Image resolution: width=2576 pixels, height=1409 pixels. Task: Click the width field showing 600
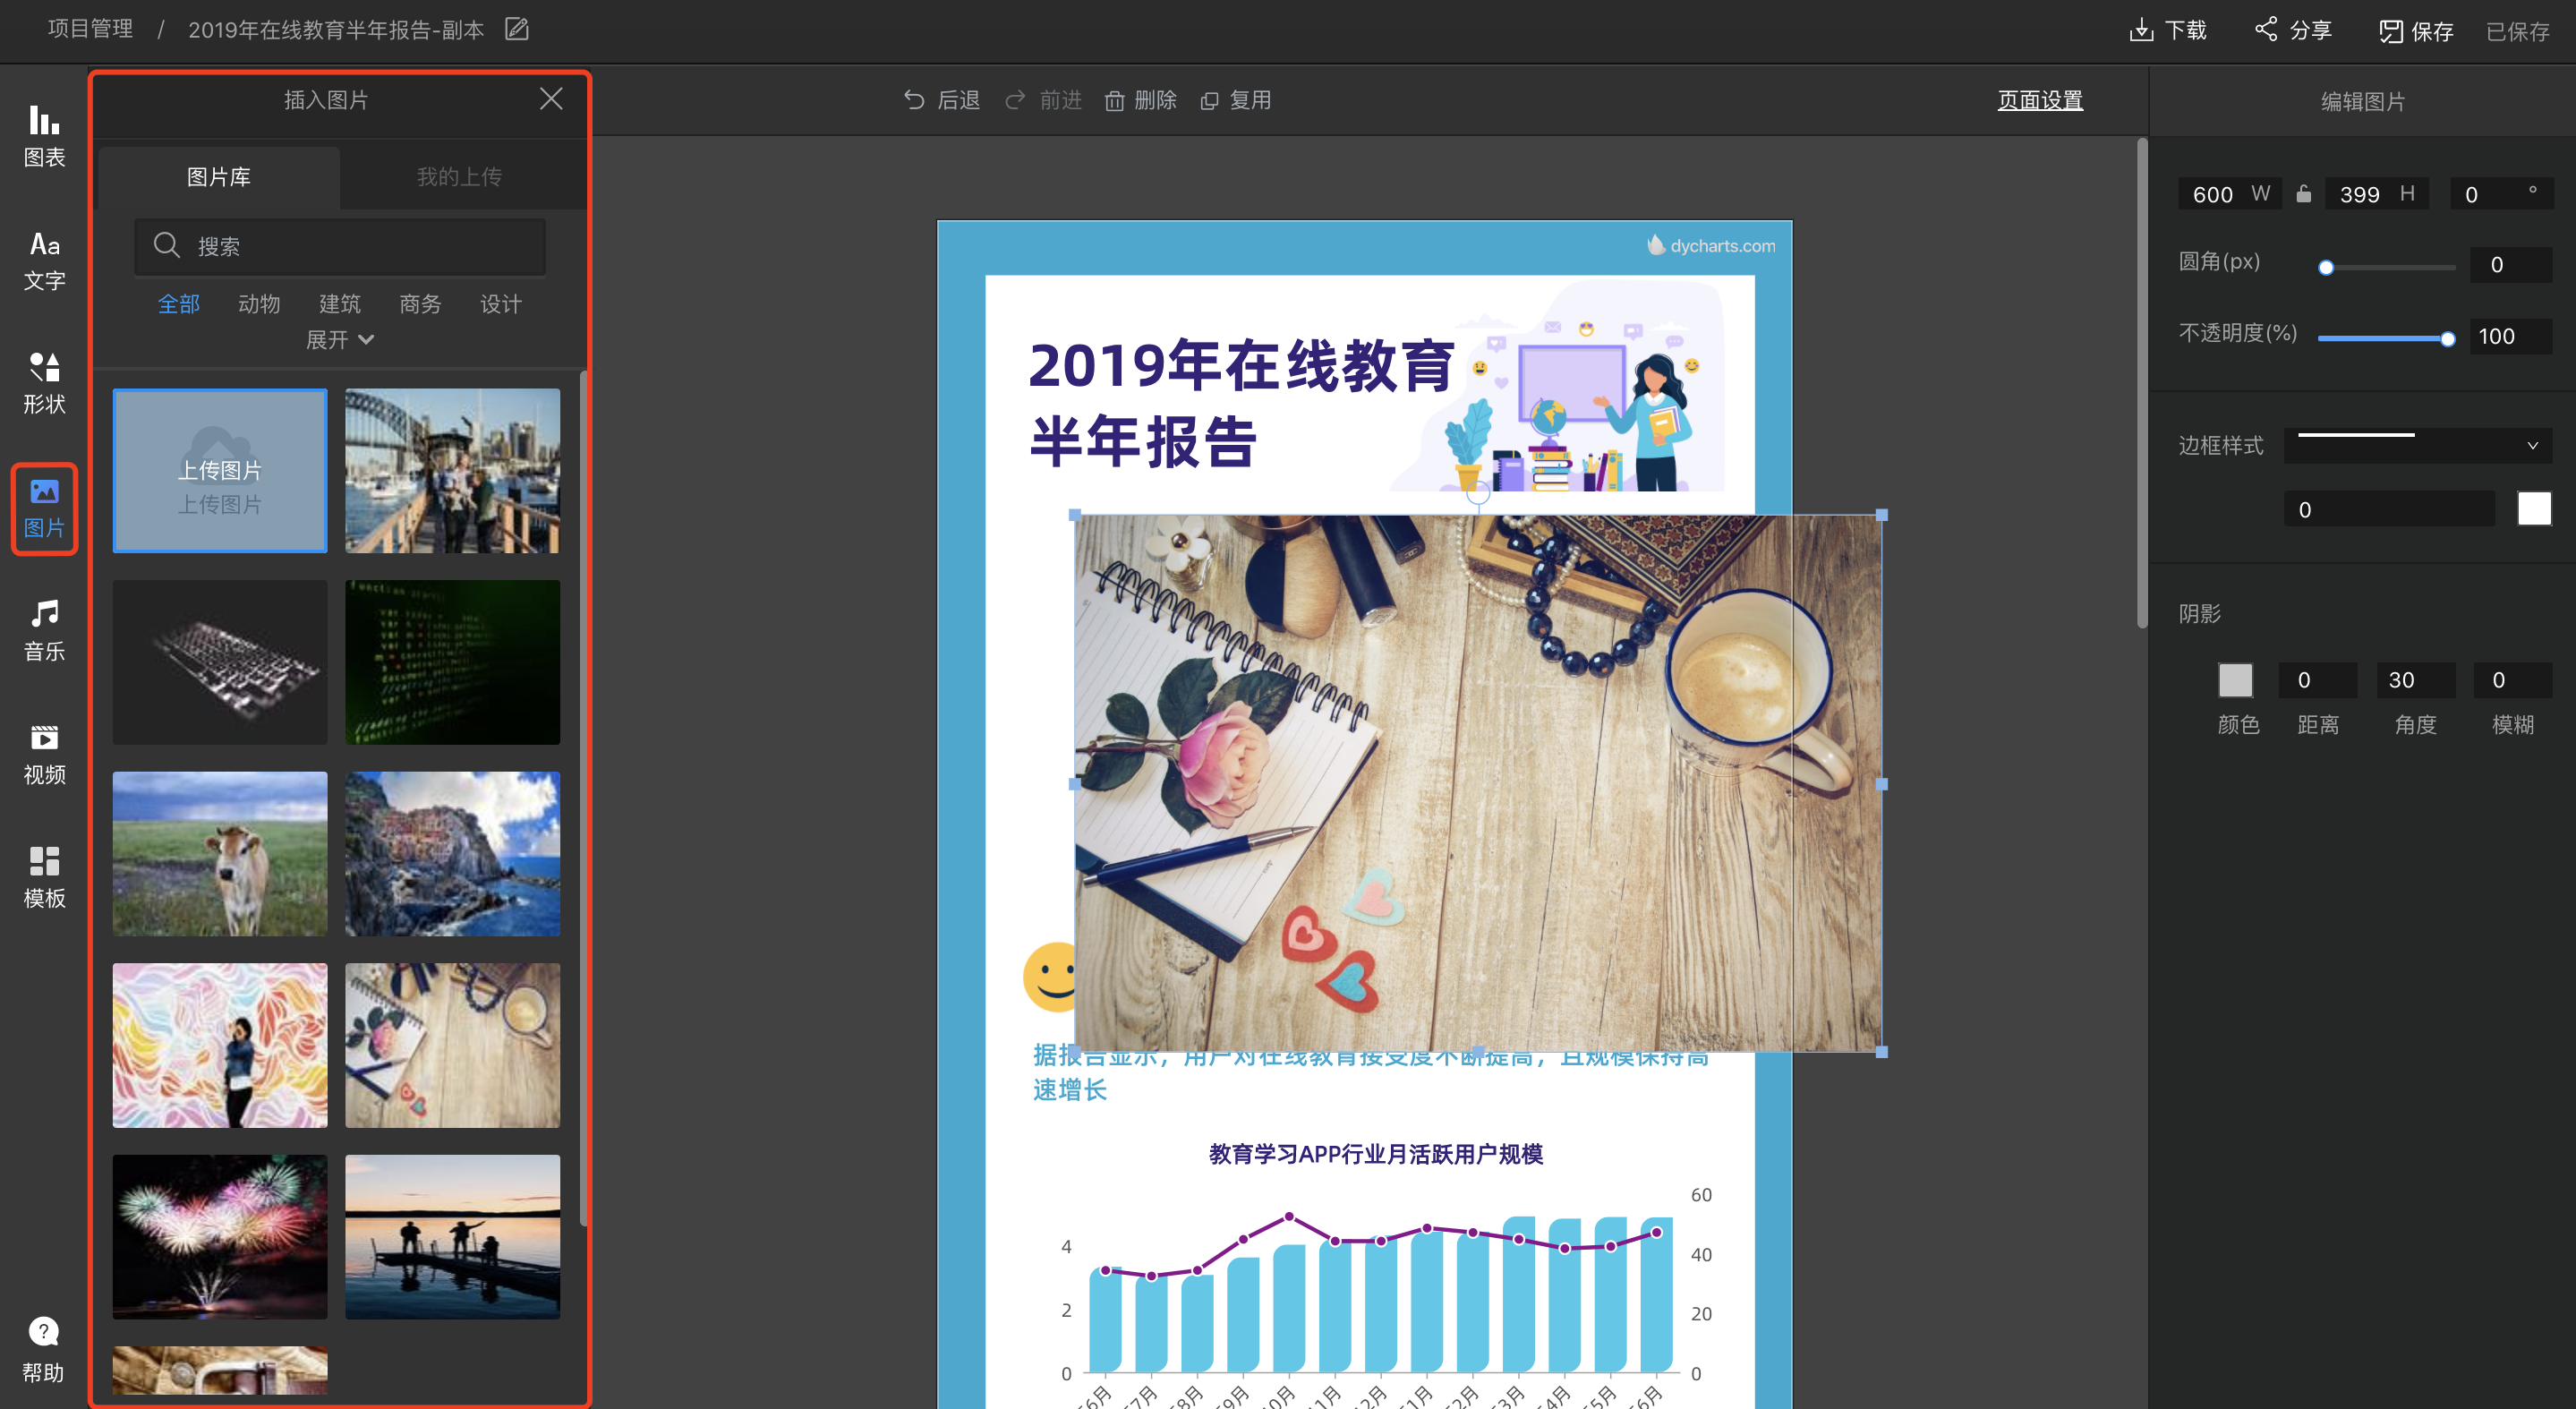pos(2229,194)
